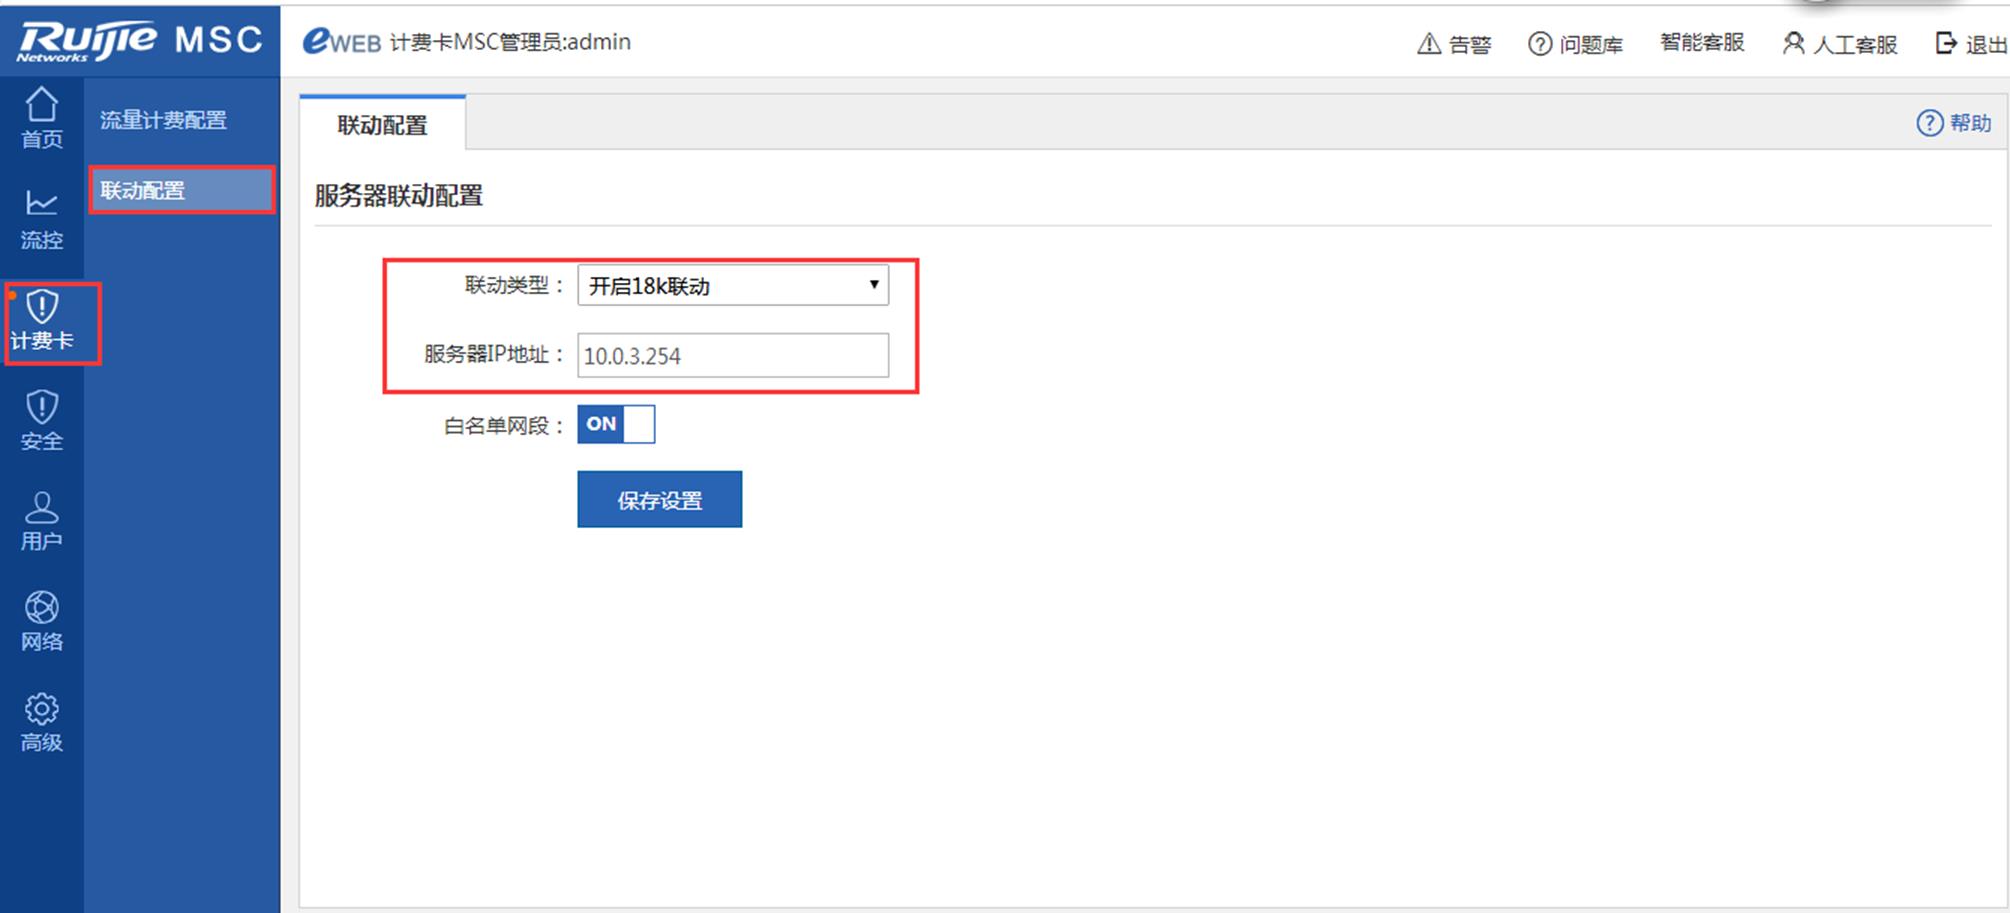Switch to the 联动配置 tab
The image size is (2010, 913).
click(382, 125)
